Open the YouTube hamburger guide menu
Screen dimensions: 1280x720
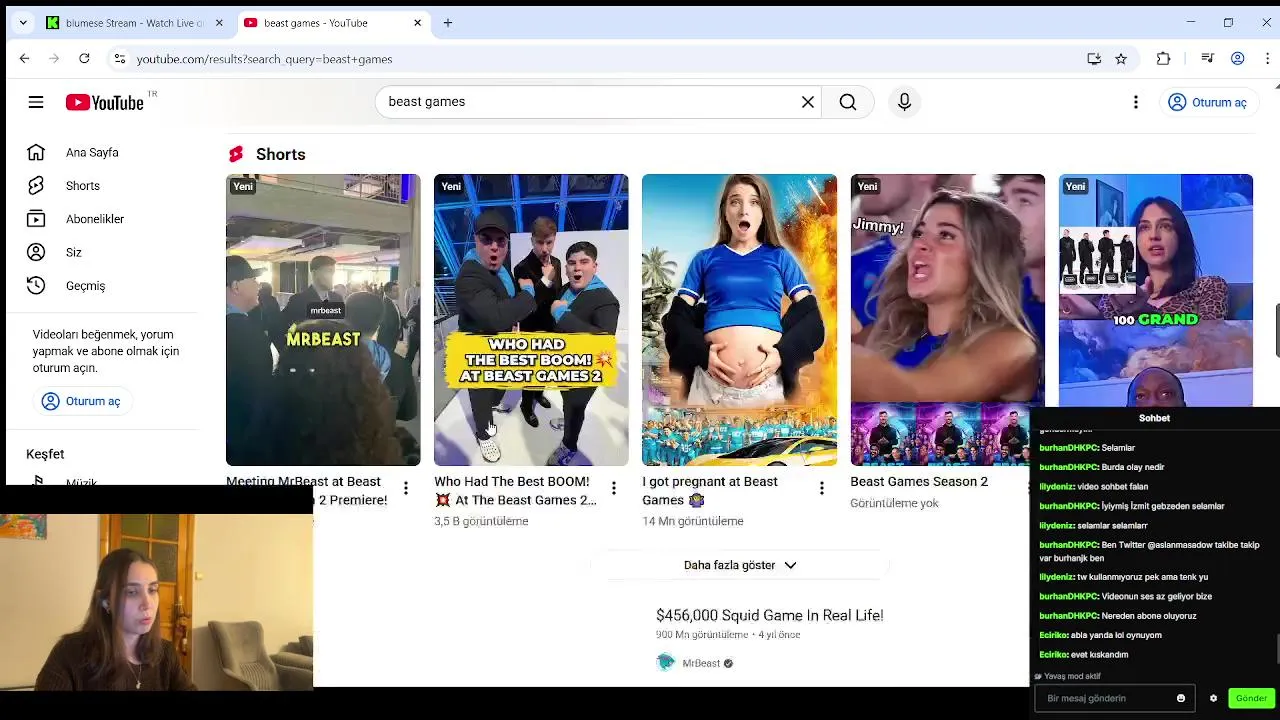(36, 102)
